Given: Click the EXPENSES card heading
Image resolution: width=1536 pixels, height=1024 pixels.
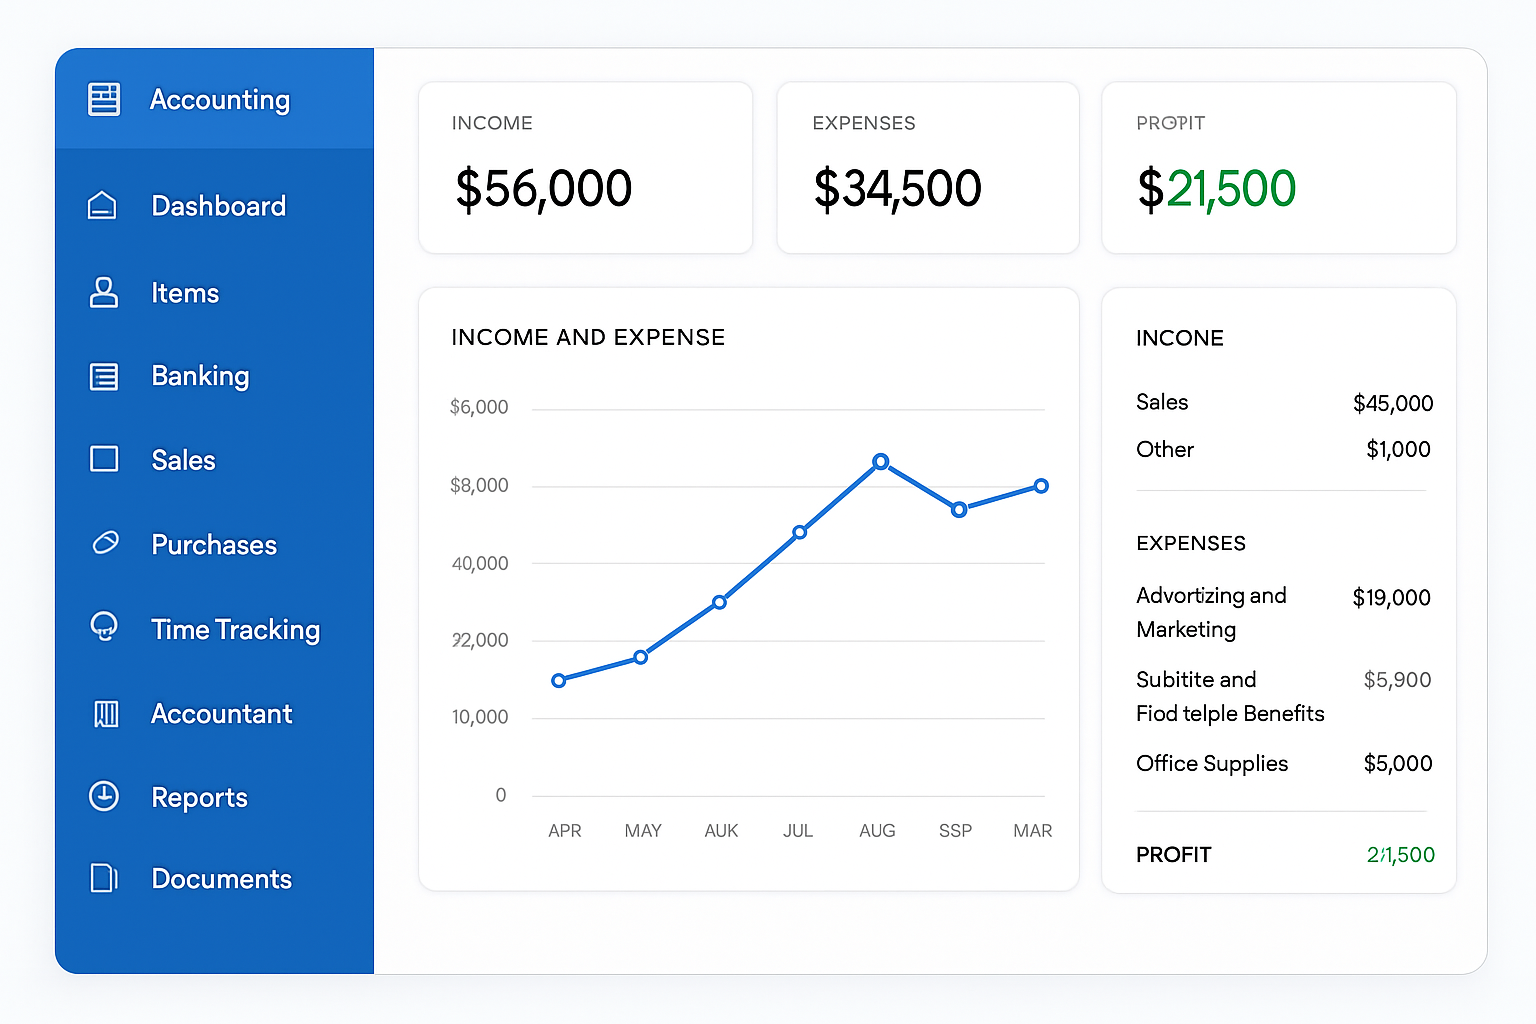Looking at the screenshot, I should (x=864, y=123).
